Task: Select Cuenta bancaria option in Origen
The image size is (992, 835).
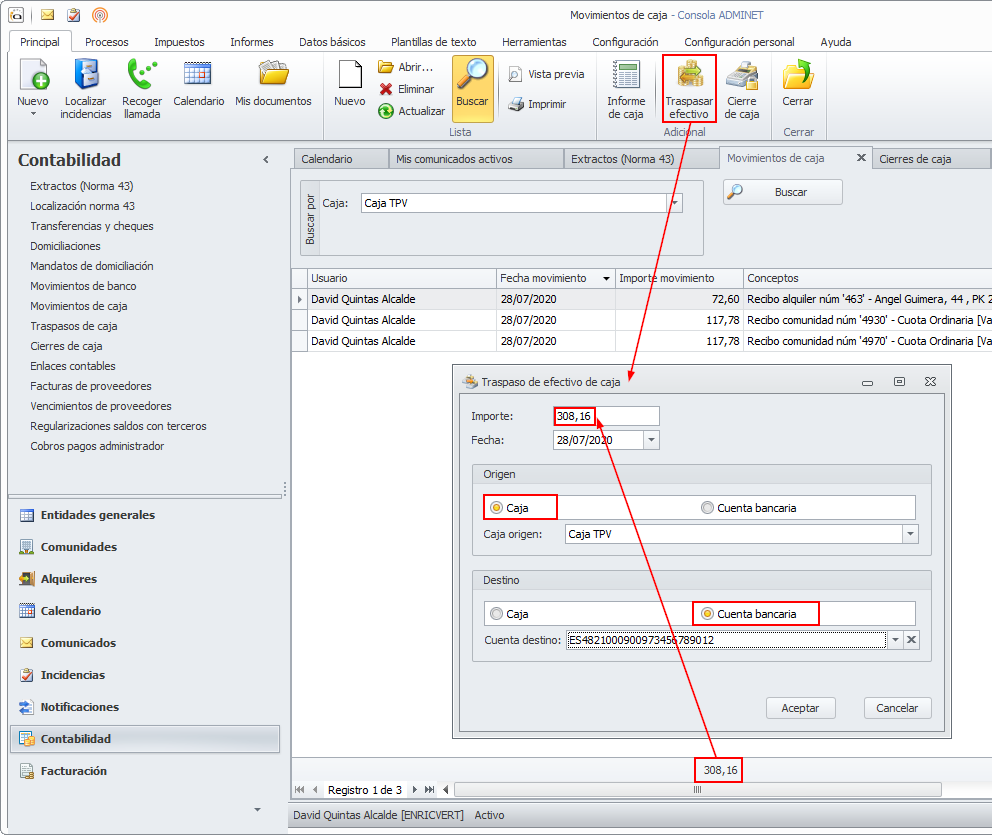Action: [x=708, y=508]
